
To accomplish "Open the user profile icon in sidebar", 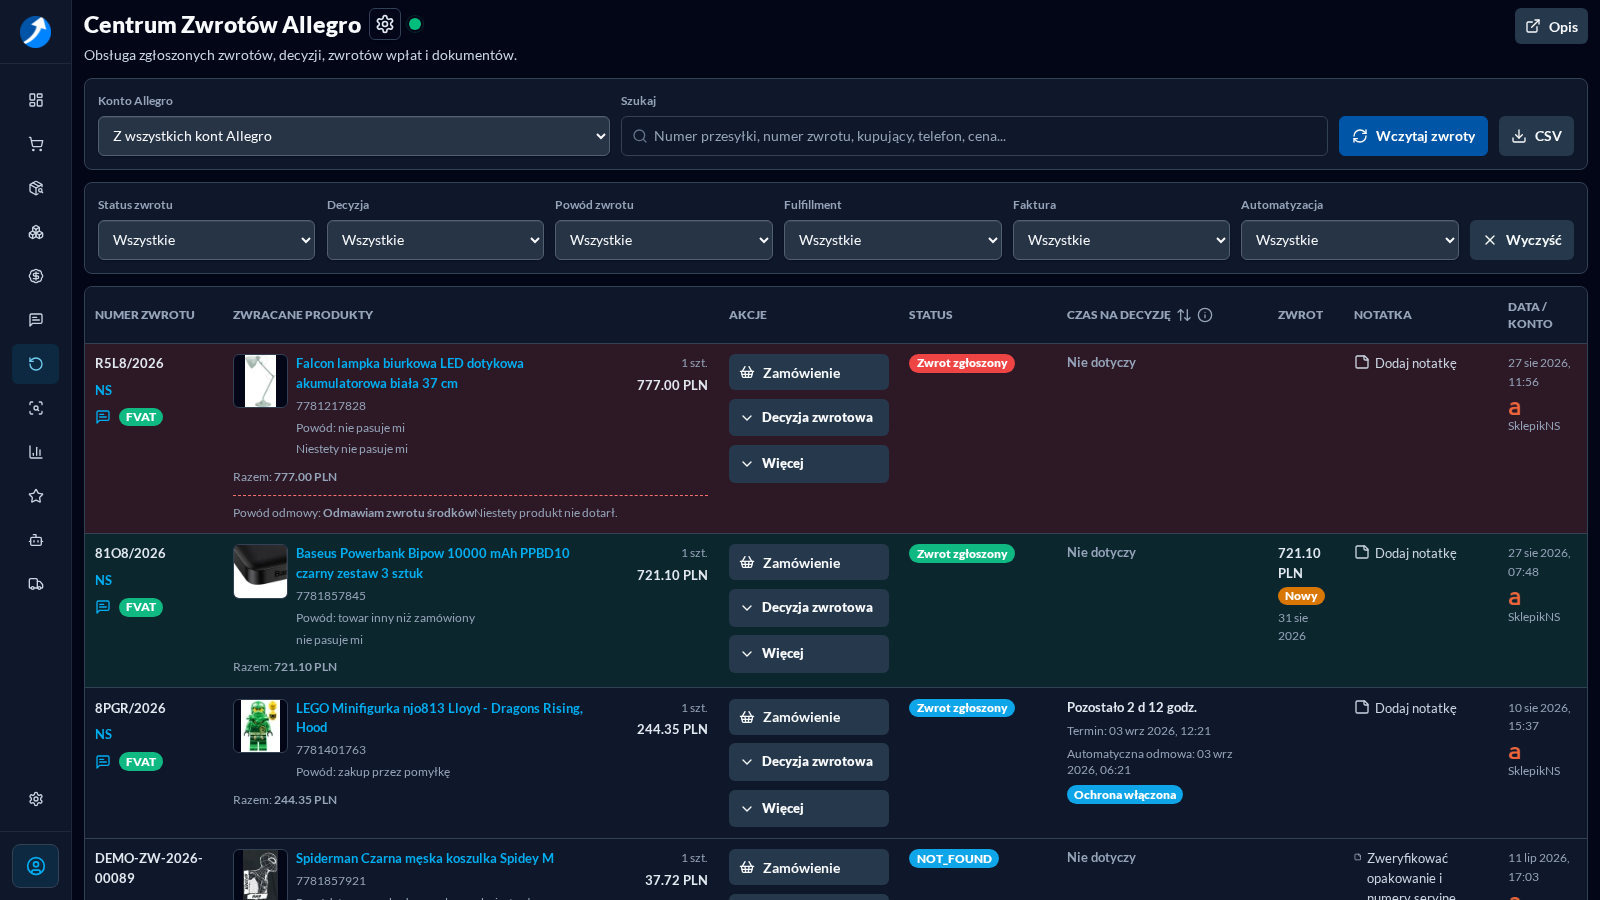I will 36,866.
